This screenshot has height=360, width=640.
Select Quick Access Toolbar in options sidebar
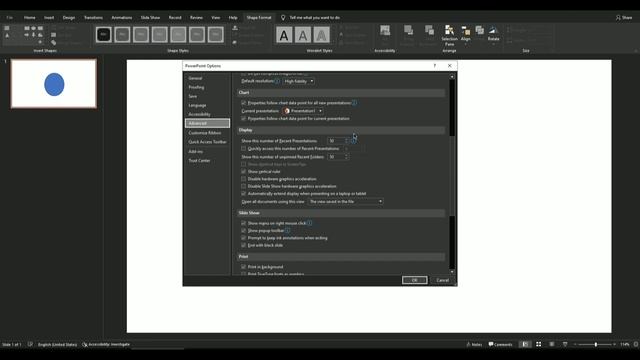tap(207, 142)
